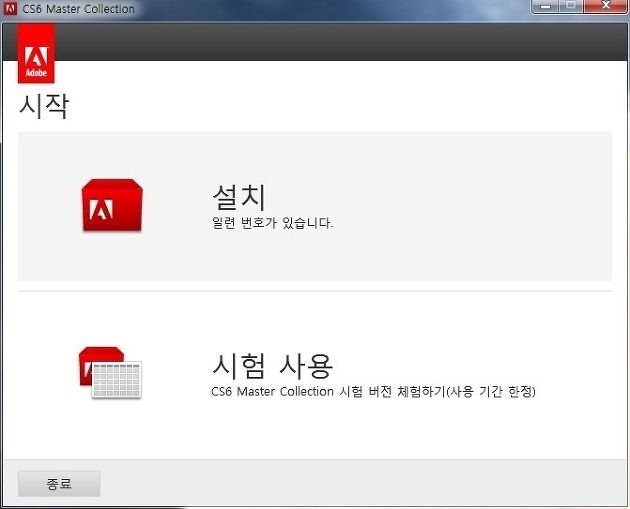Click the trial calendar box icon
630x509 pixels.
(x=110, y=372)
